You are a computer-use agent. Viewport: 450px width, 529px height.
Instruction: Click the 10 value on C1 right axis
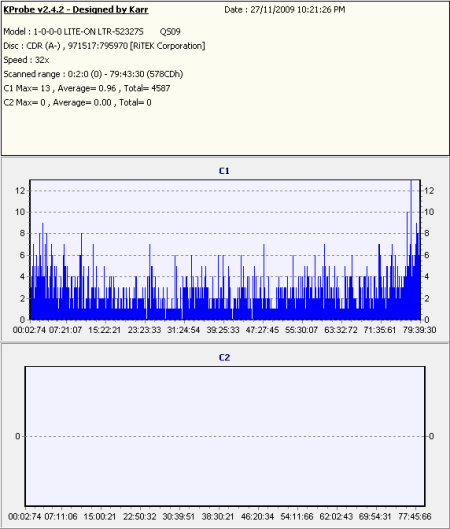[x=429, y=212]
